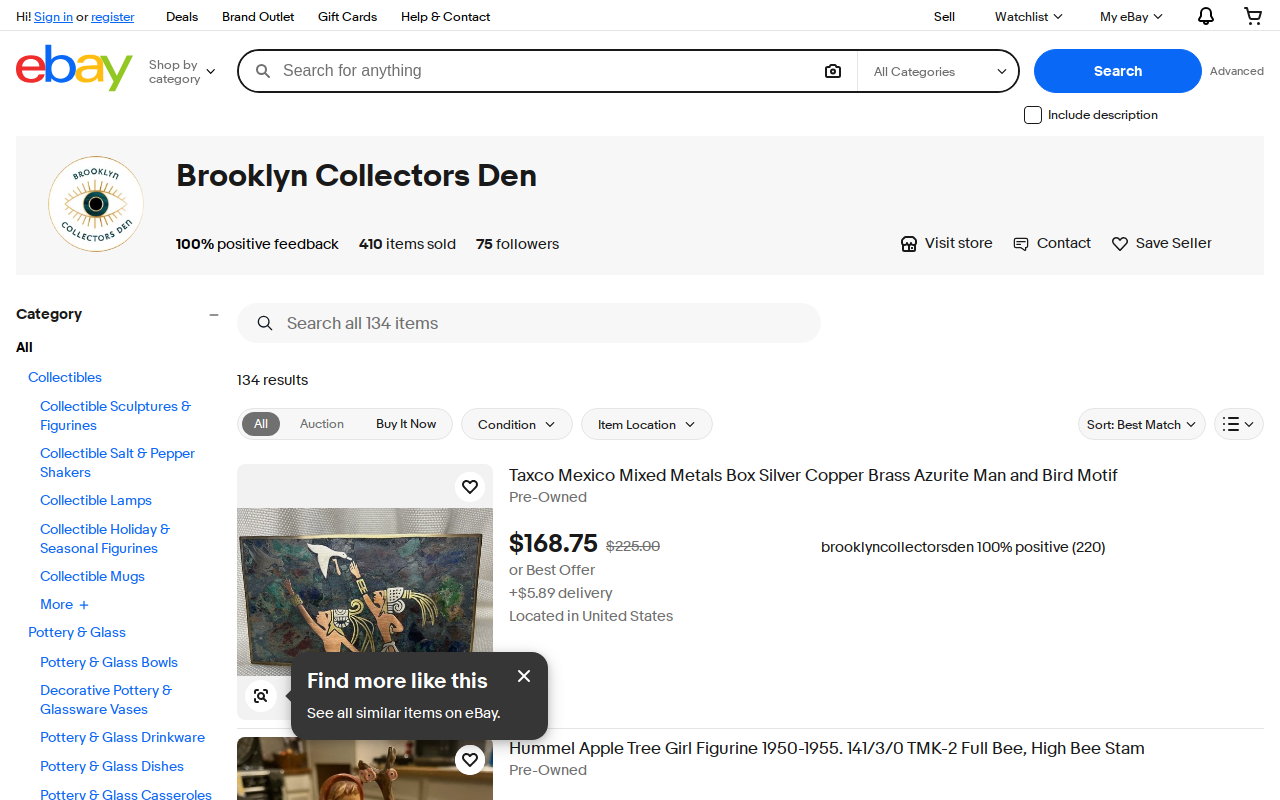
Task: Click the magnifier in store search field
Action: tap(265, 323)
